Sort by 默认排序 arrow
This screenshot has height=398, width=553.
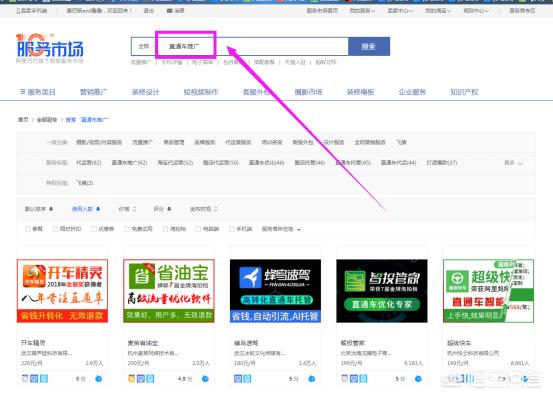point(51,209)
